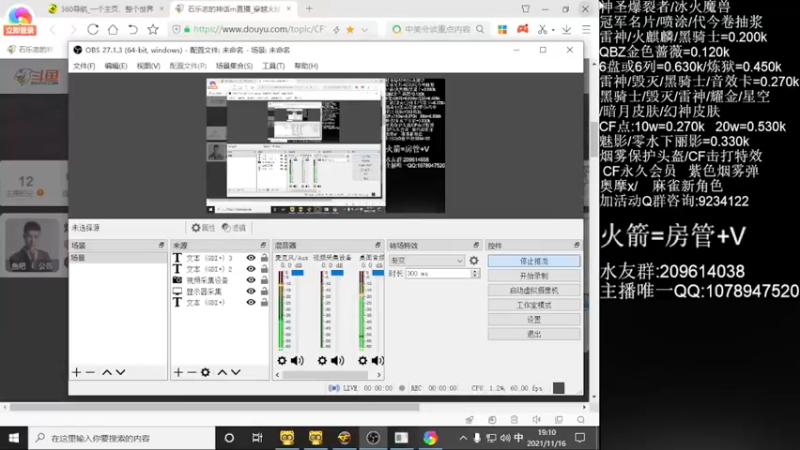
Task: Go to browser home page
Action: [113, 30]
